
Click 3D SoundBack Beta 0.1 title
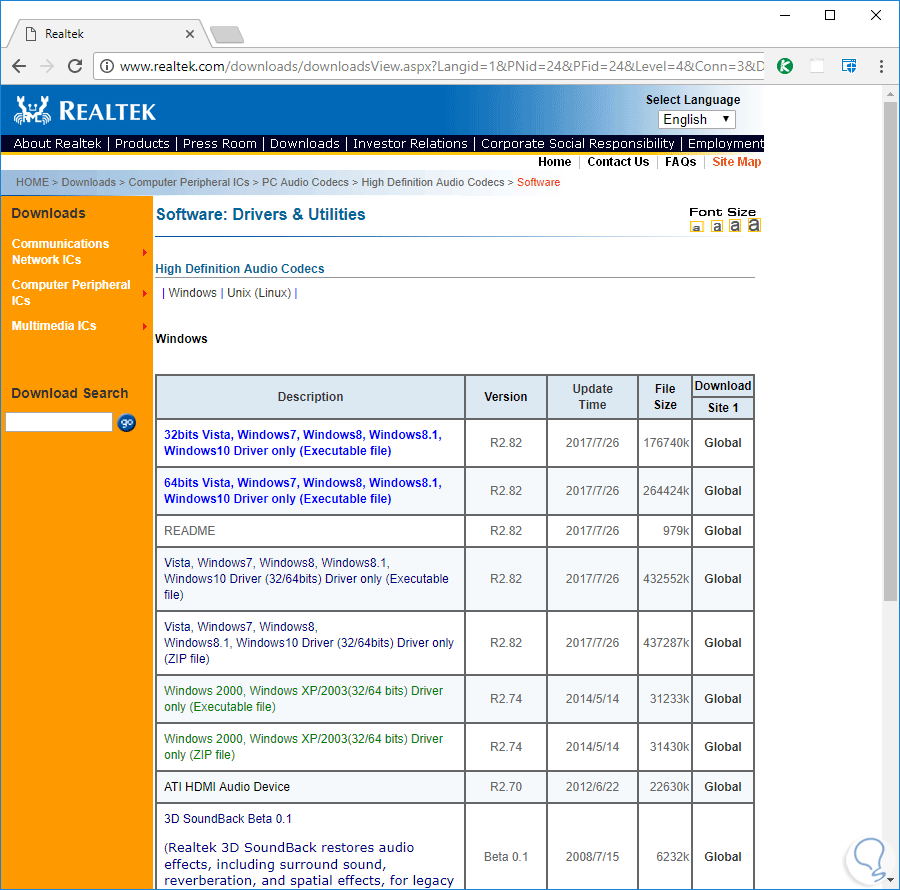(228, 819)
